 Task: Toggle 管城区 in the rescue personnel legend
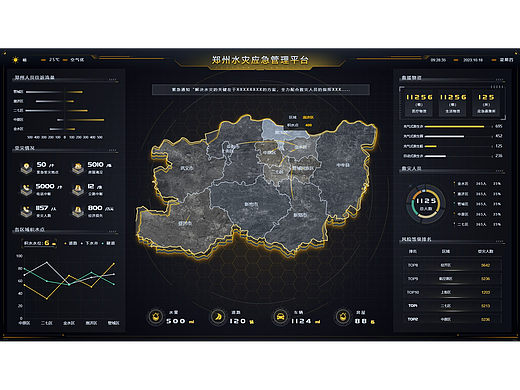[461, 204]
